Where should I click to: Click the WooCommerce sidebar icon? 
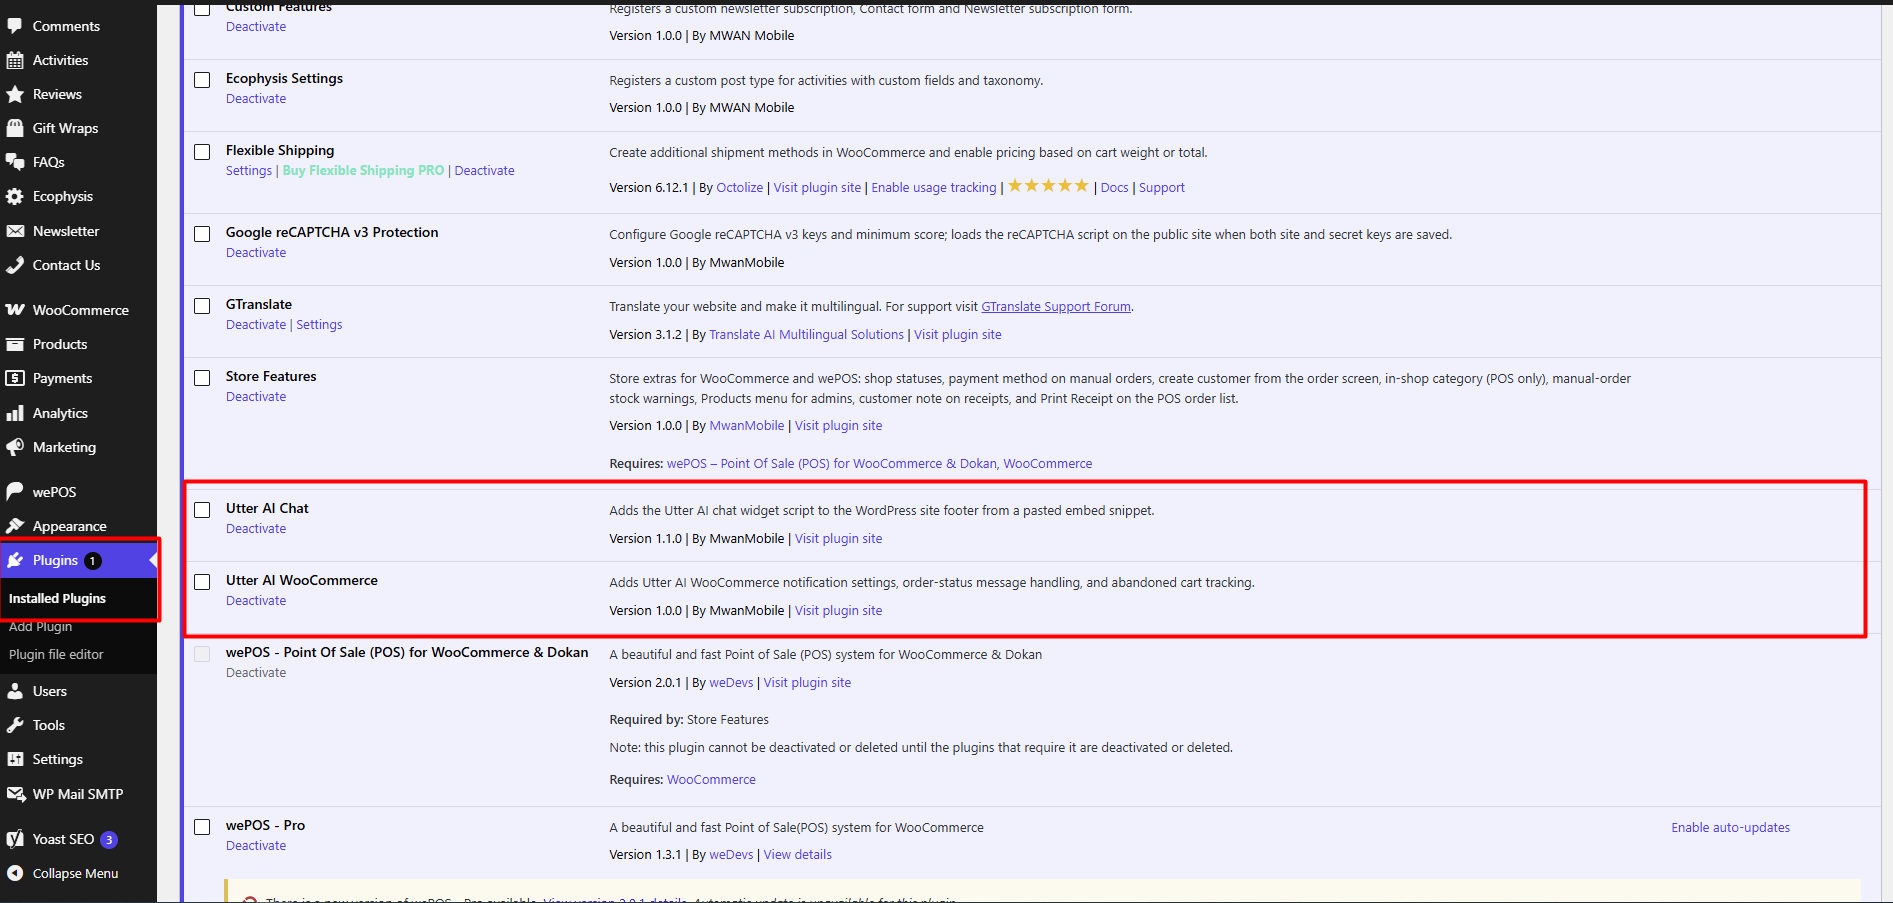[15, 310]
